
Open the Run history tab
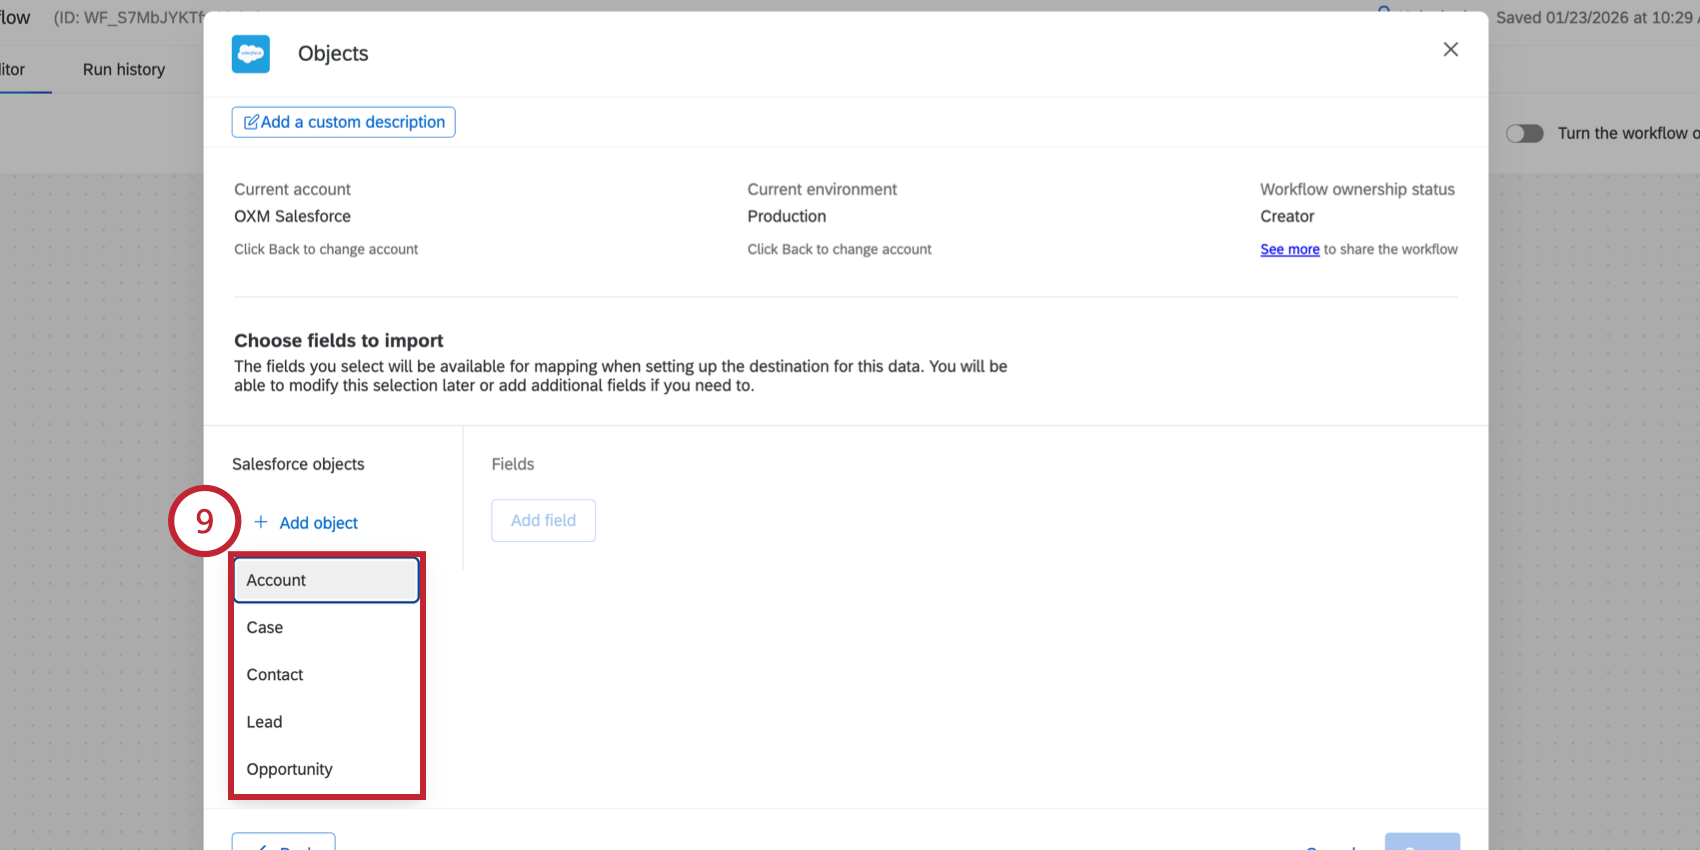pyautogui.click(x=124, y=70)
